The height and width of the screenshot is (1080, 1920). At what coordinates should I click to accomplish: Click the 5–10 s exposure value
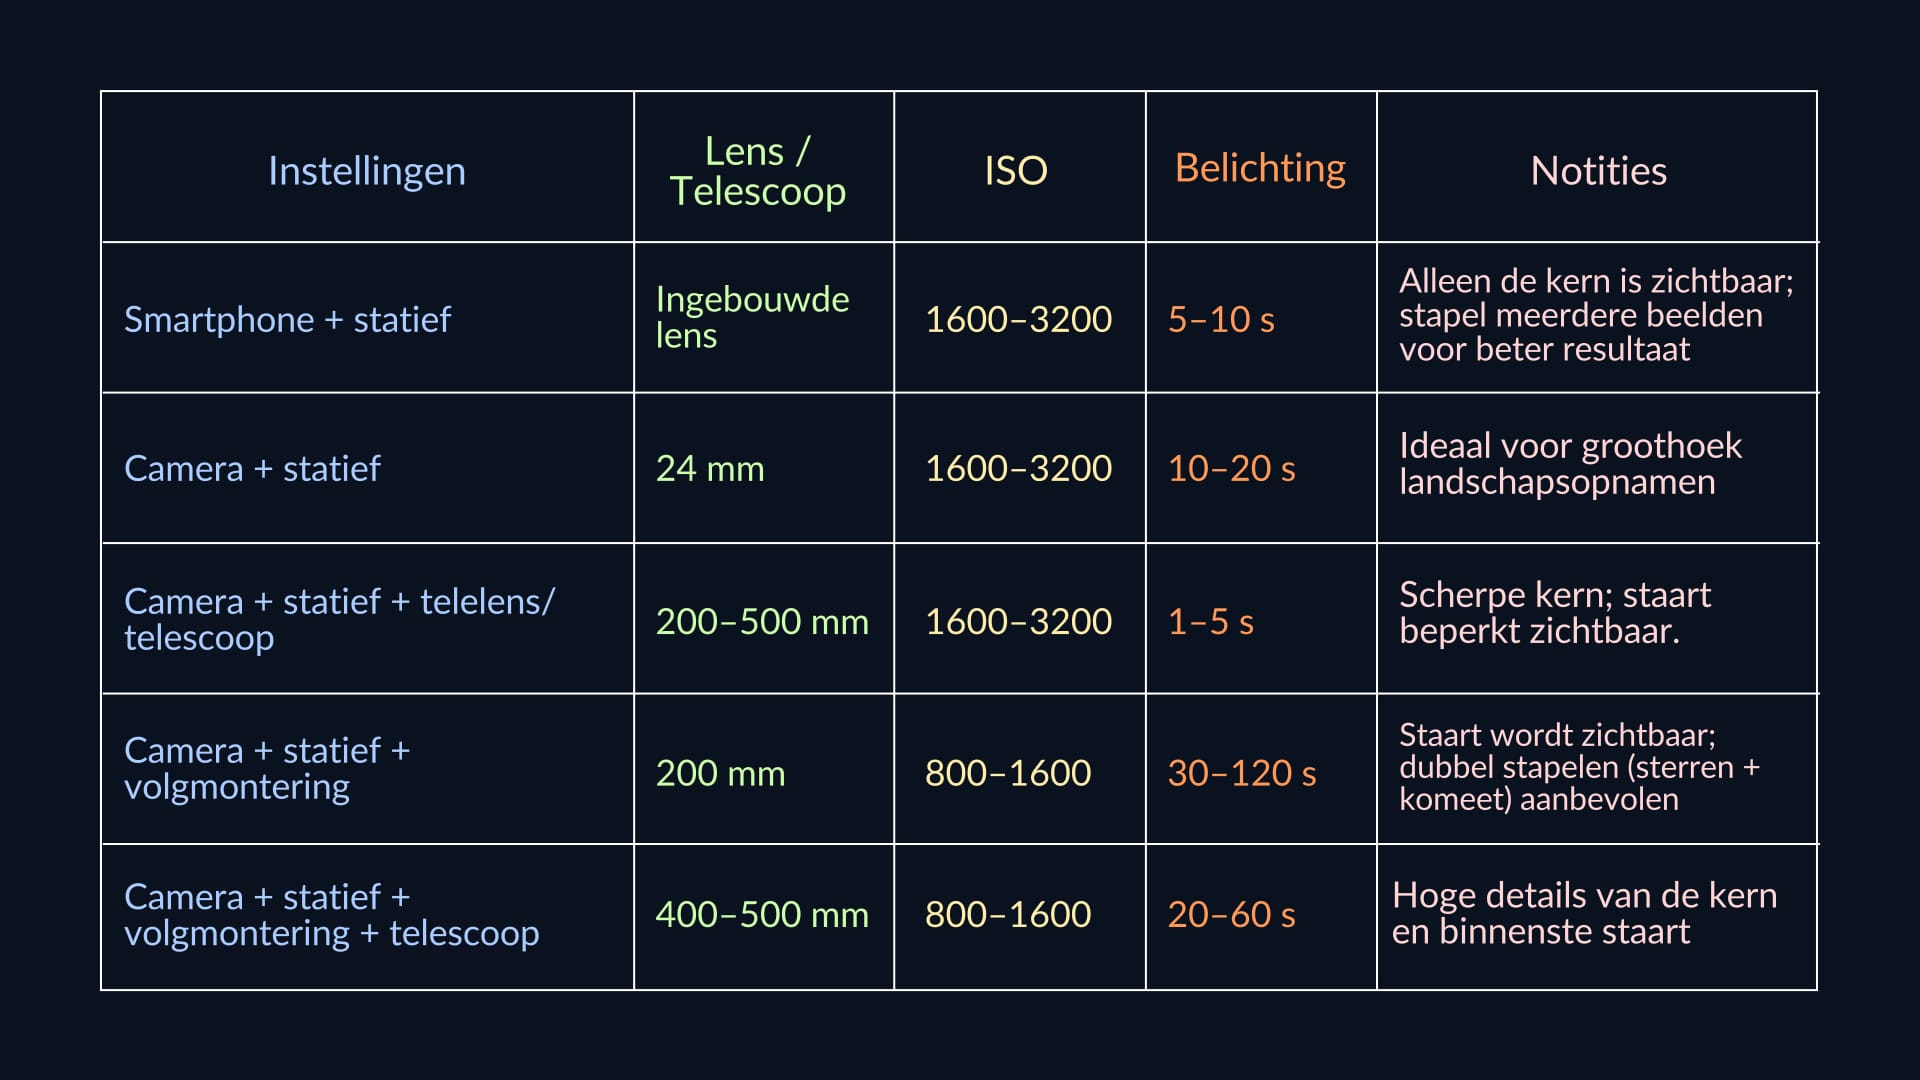[1221, 320]
